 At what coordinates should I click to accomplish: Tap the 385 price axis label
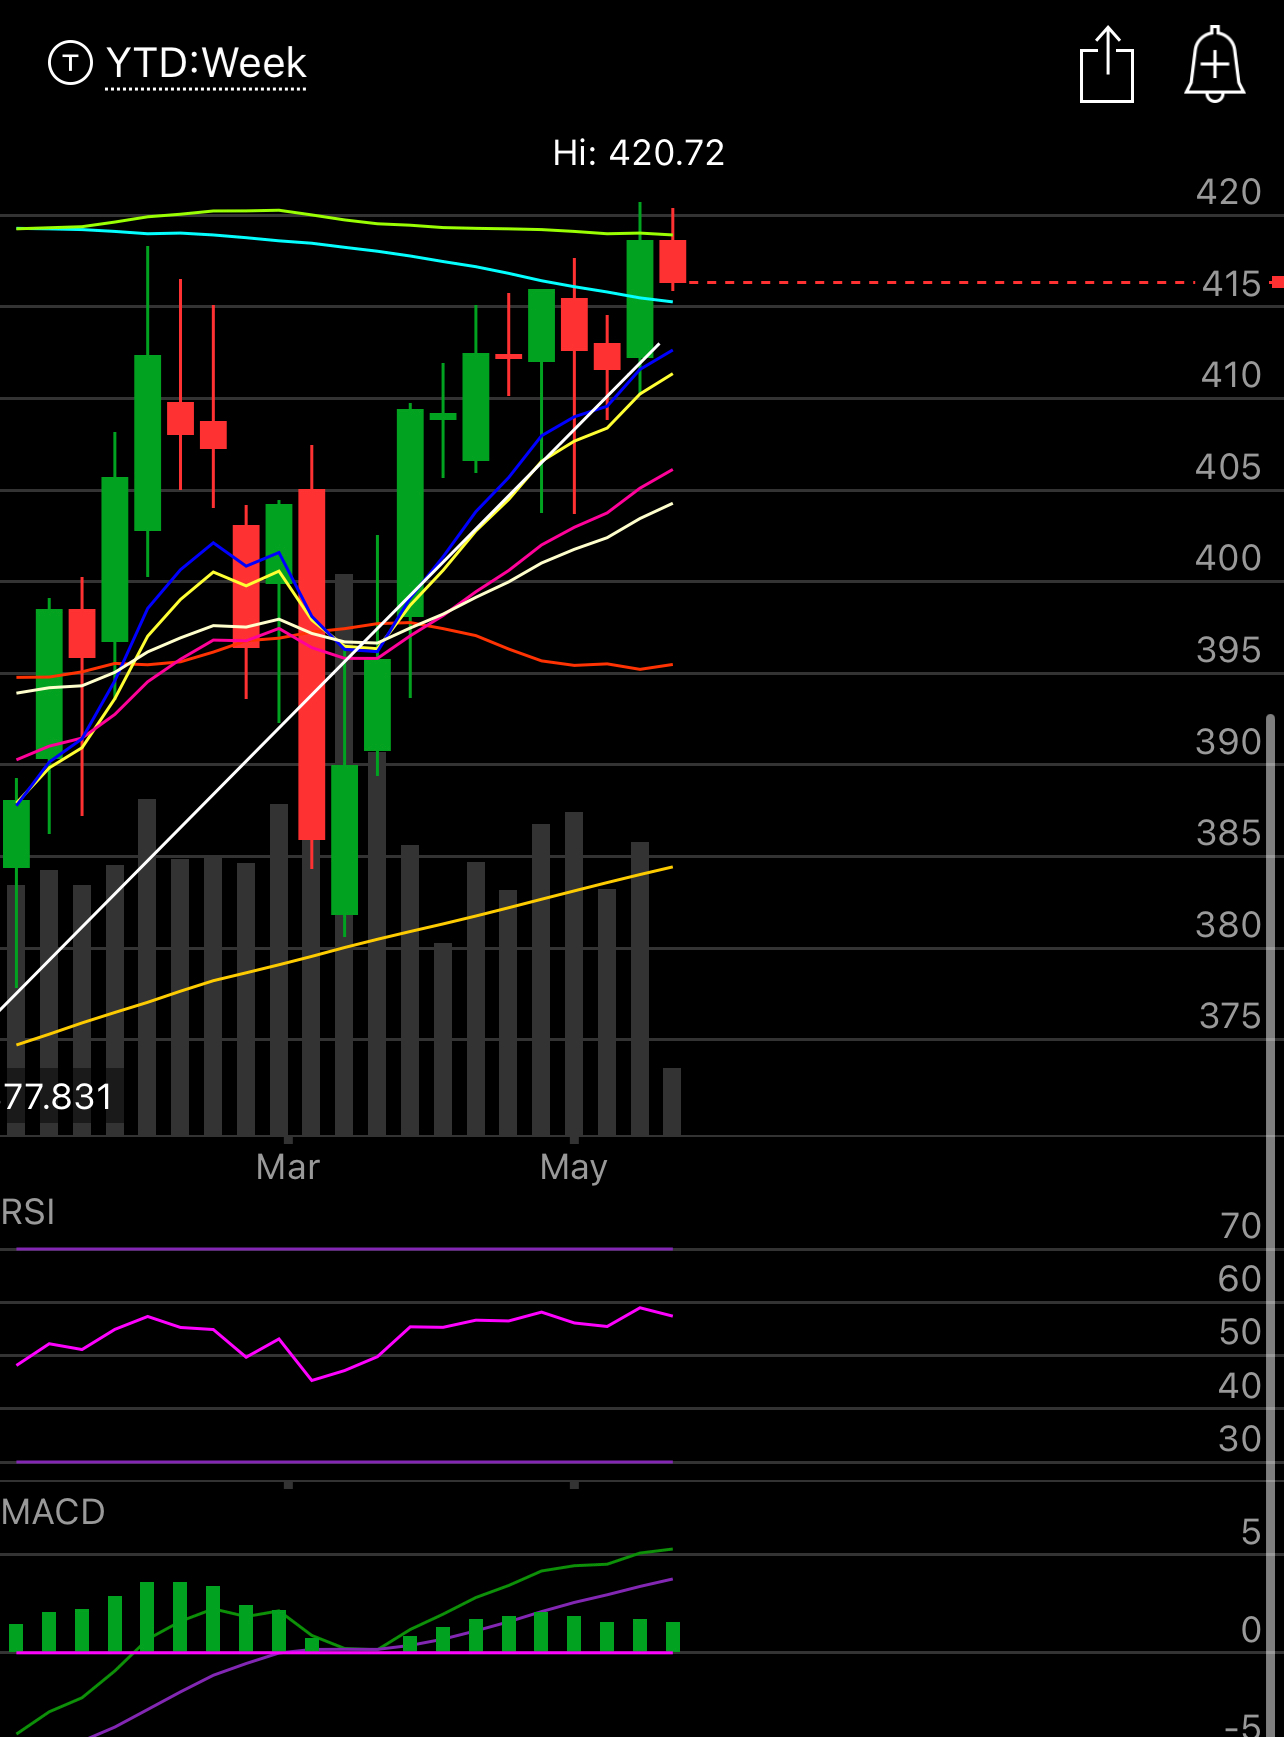click(1229, 833)
